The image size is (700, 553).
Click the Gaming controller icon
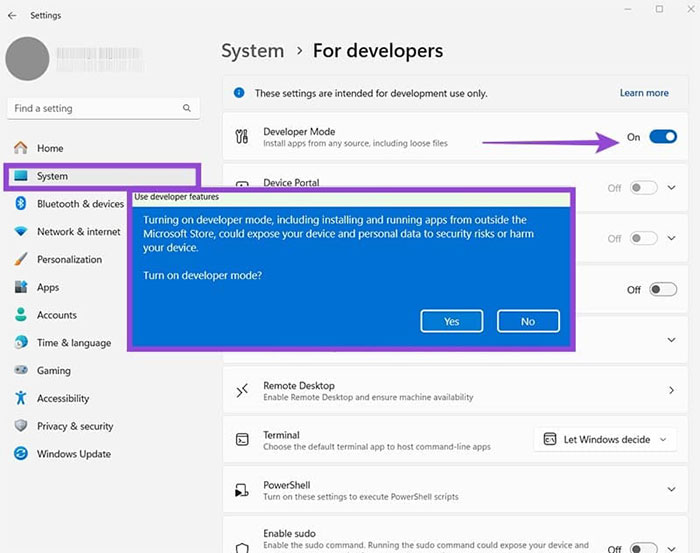tap(21, 370)
